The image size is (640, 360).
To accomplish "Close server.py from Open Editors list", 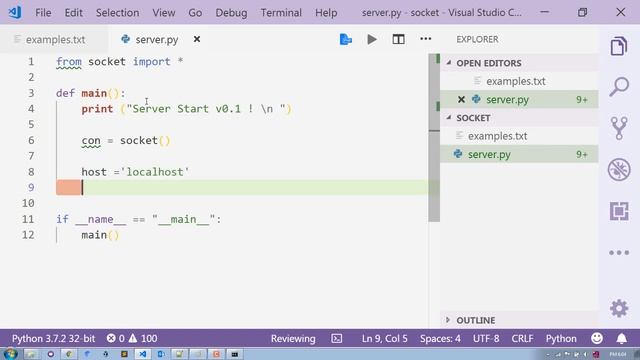I will point(461,100).
